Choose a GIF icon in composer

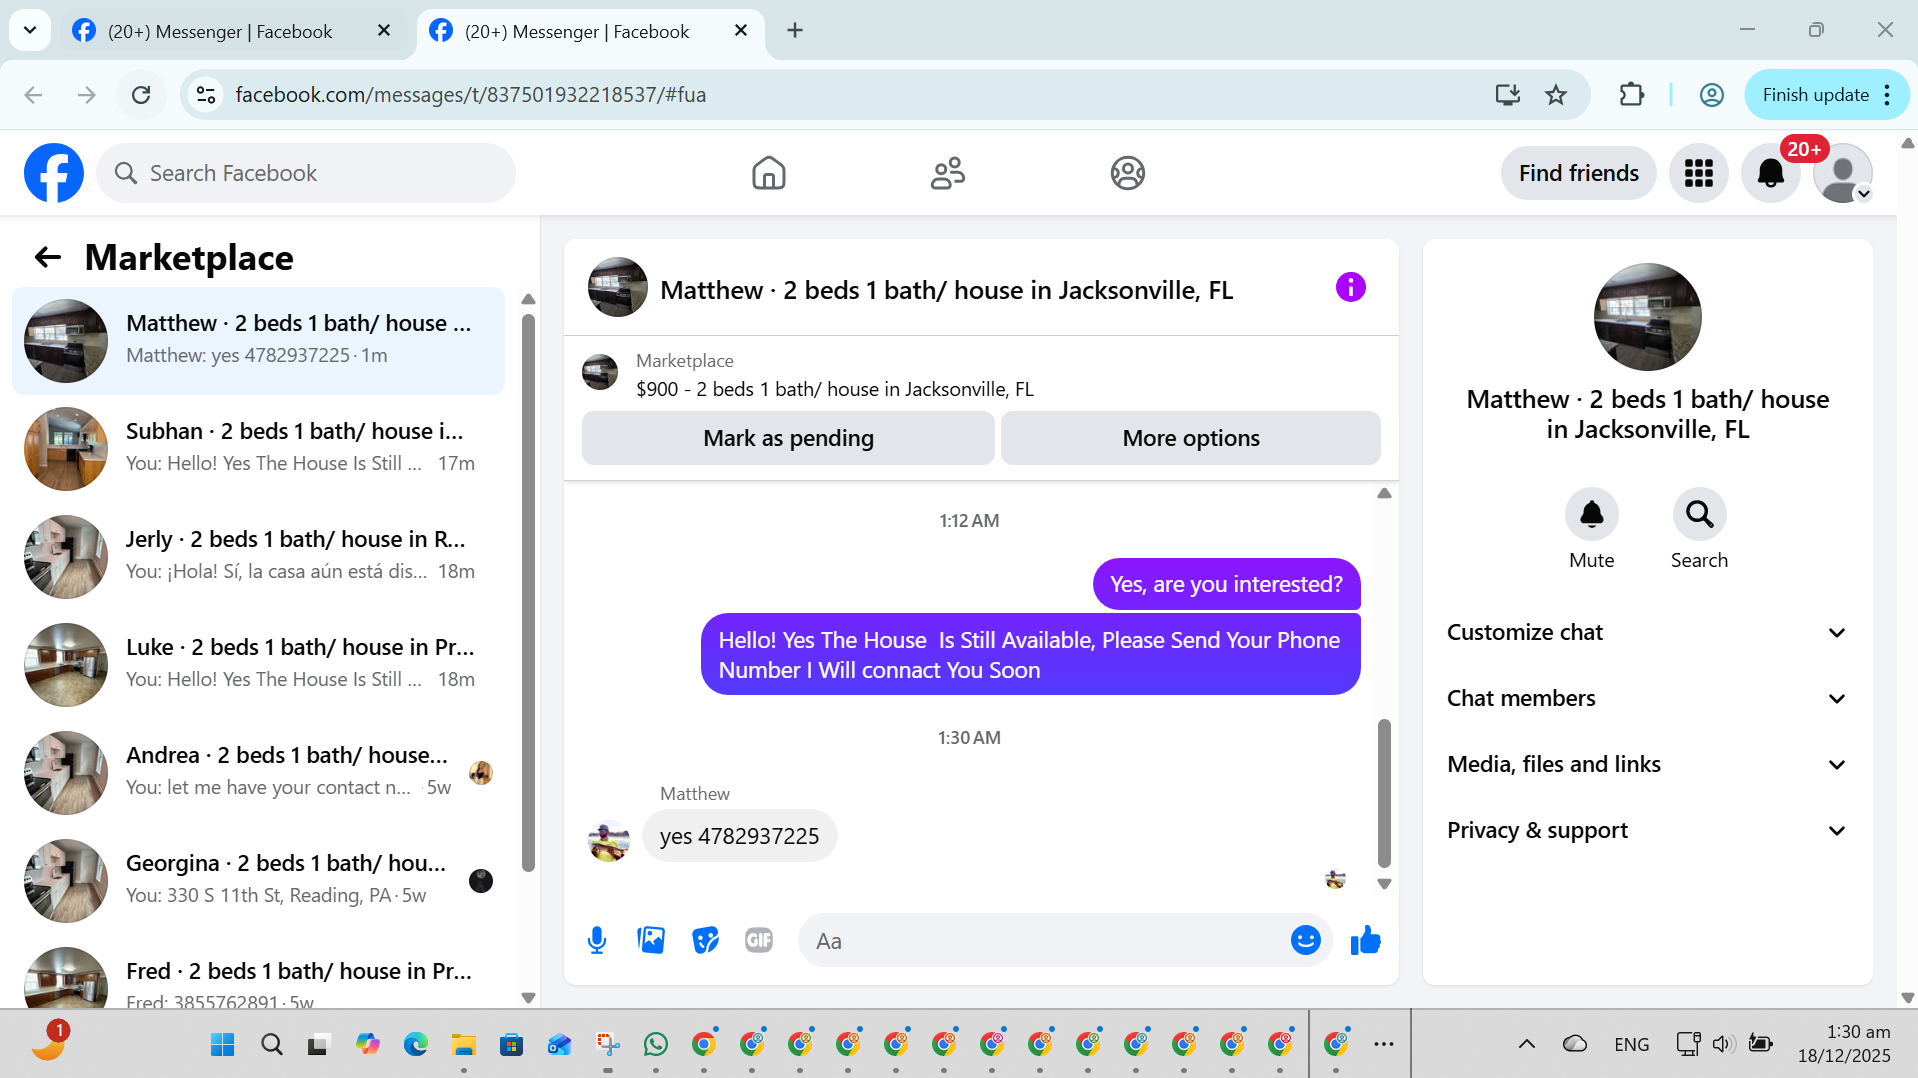759,941
